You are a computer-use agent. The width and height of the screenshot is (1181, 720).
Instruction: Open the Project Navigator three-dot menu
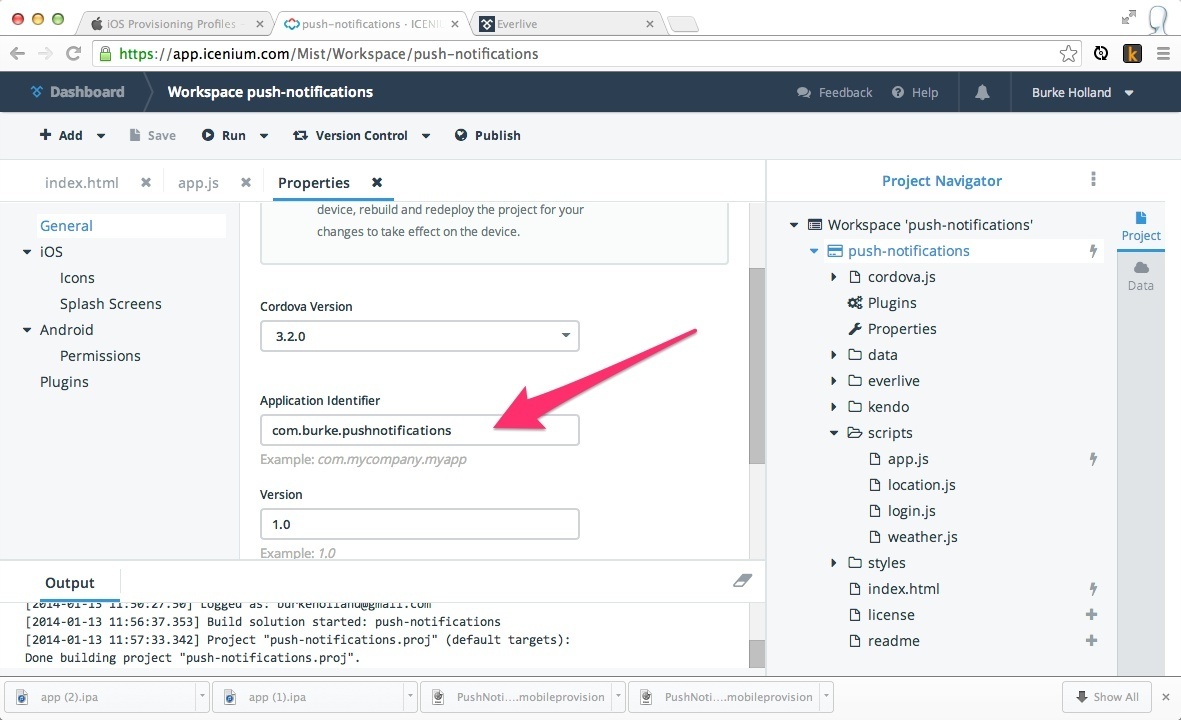click(1093, 180)
